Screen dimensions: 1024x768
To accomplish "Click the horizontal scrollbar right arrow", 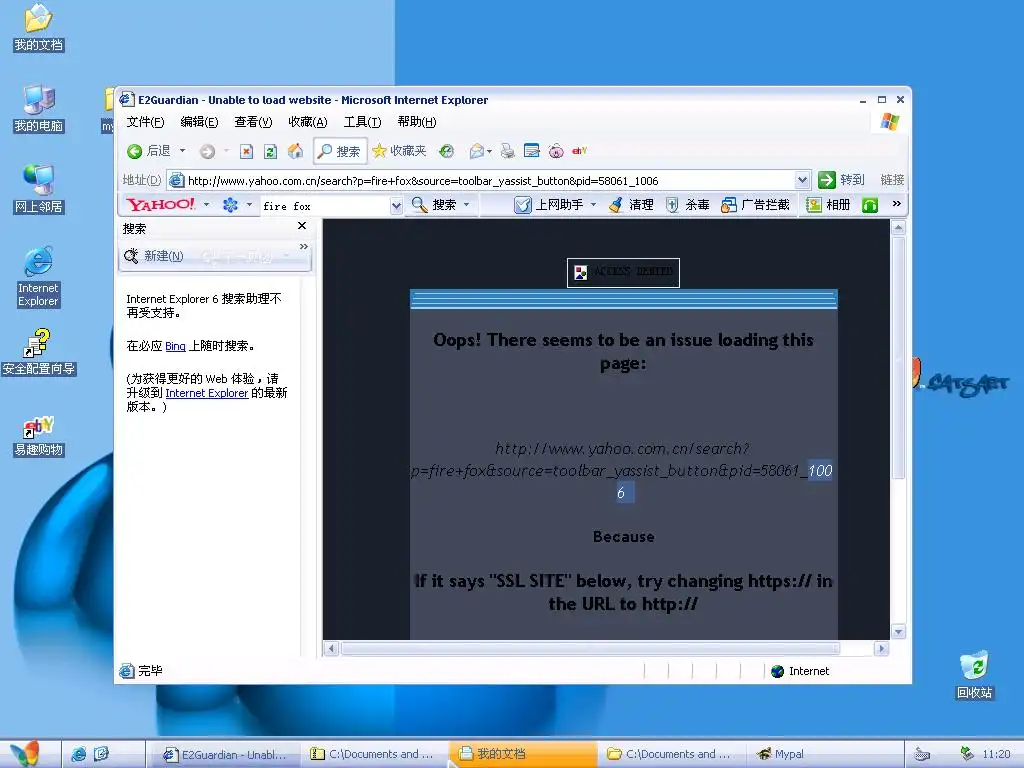I will (x=882, y=648).
